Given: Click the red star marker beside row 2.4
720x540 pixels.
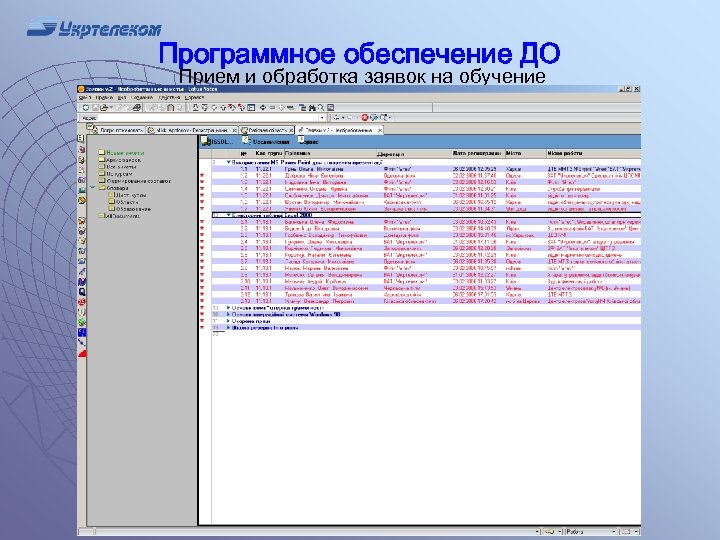Looking at the screenshot, I should coord(202,242).
